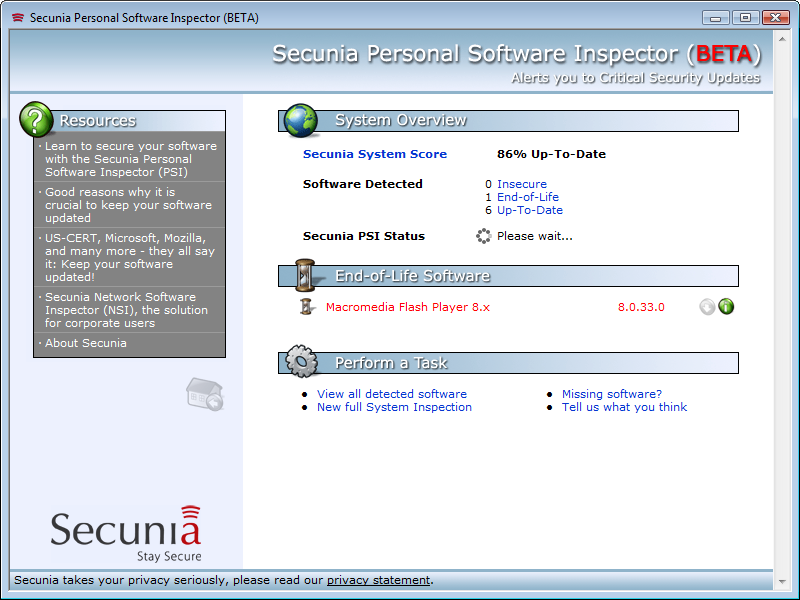Click the Software Detected label

363,184
